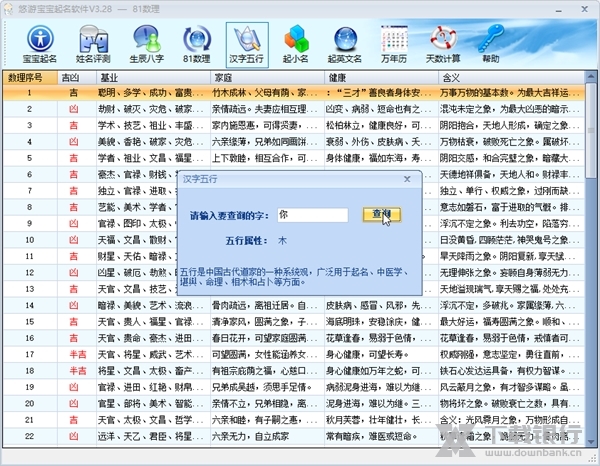The height and width of the screenshot is (466, 600).
Task: Open the 起小名 tool
Action: (296, 44)
